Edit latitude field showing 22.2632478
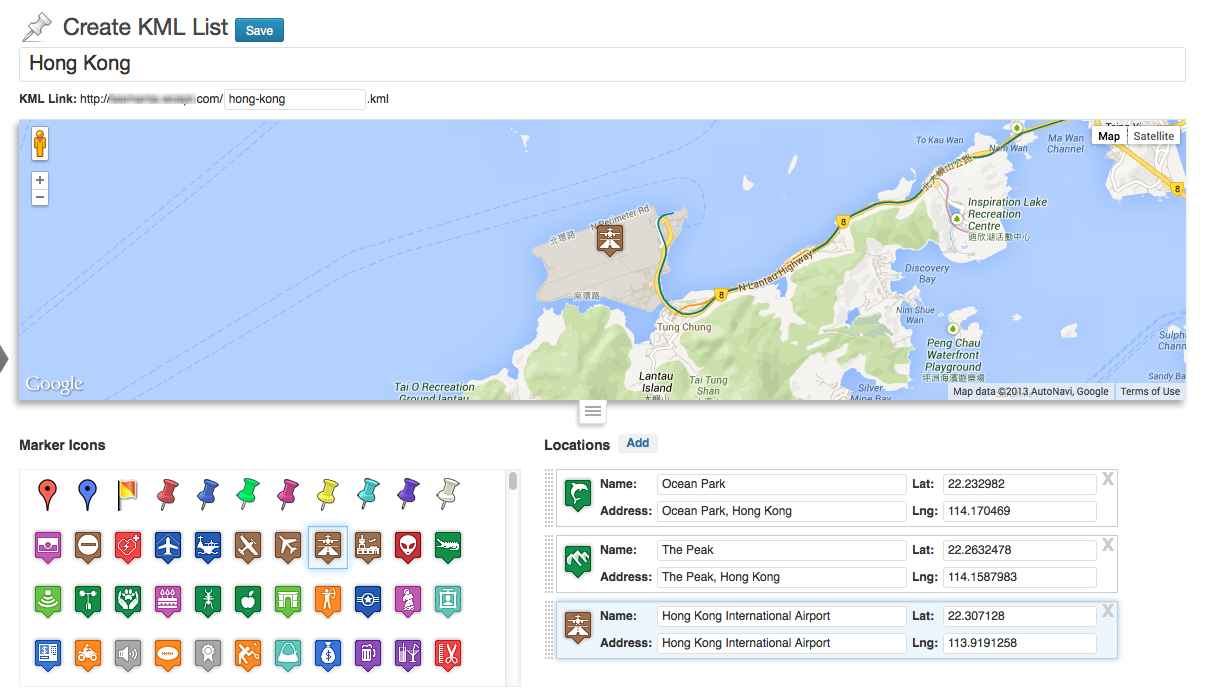 (1019, 550)
